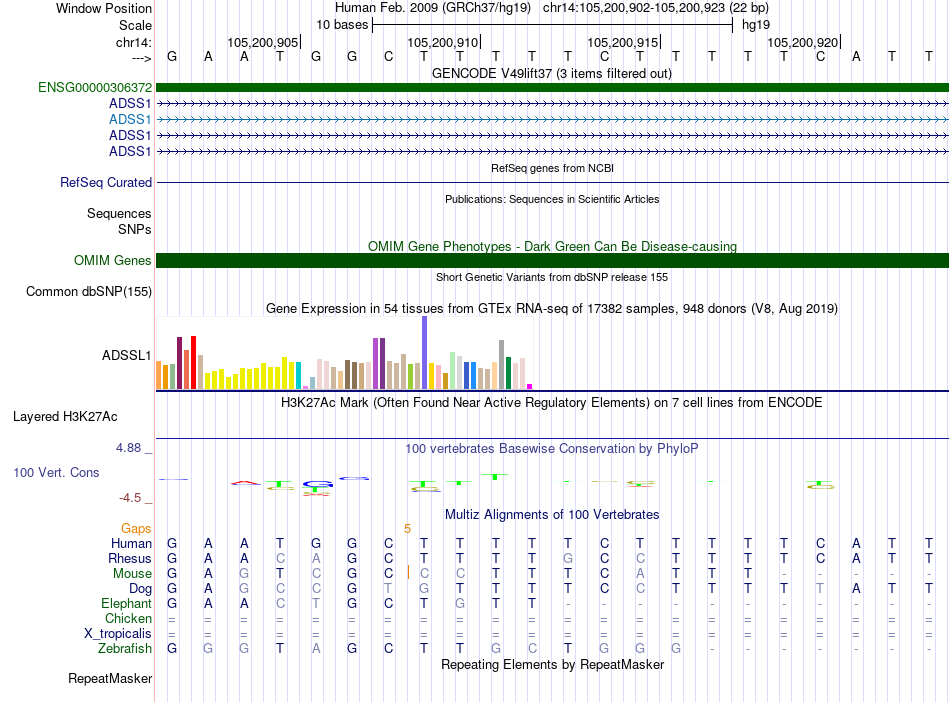Viewport: 950px width, 702px height.
Task: Click the GENCODE V49lift37 track title
Action: 551,73
